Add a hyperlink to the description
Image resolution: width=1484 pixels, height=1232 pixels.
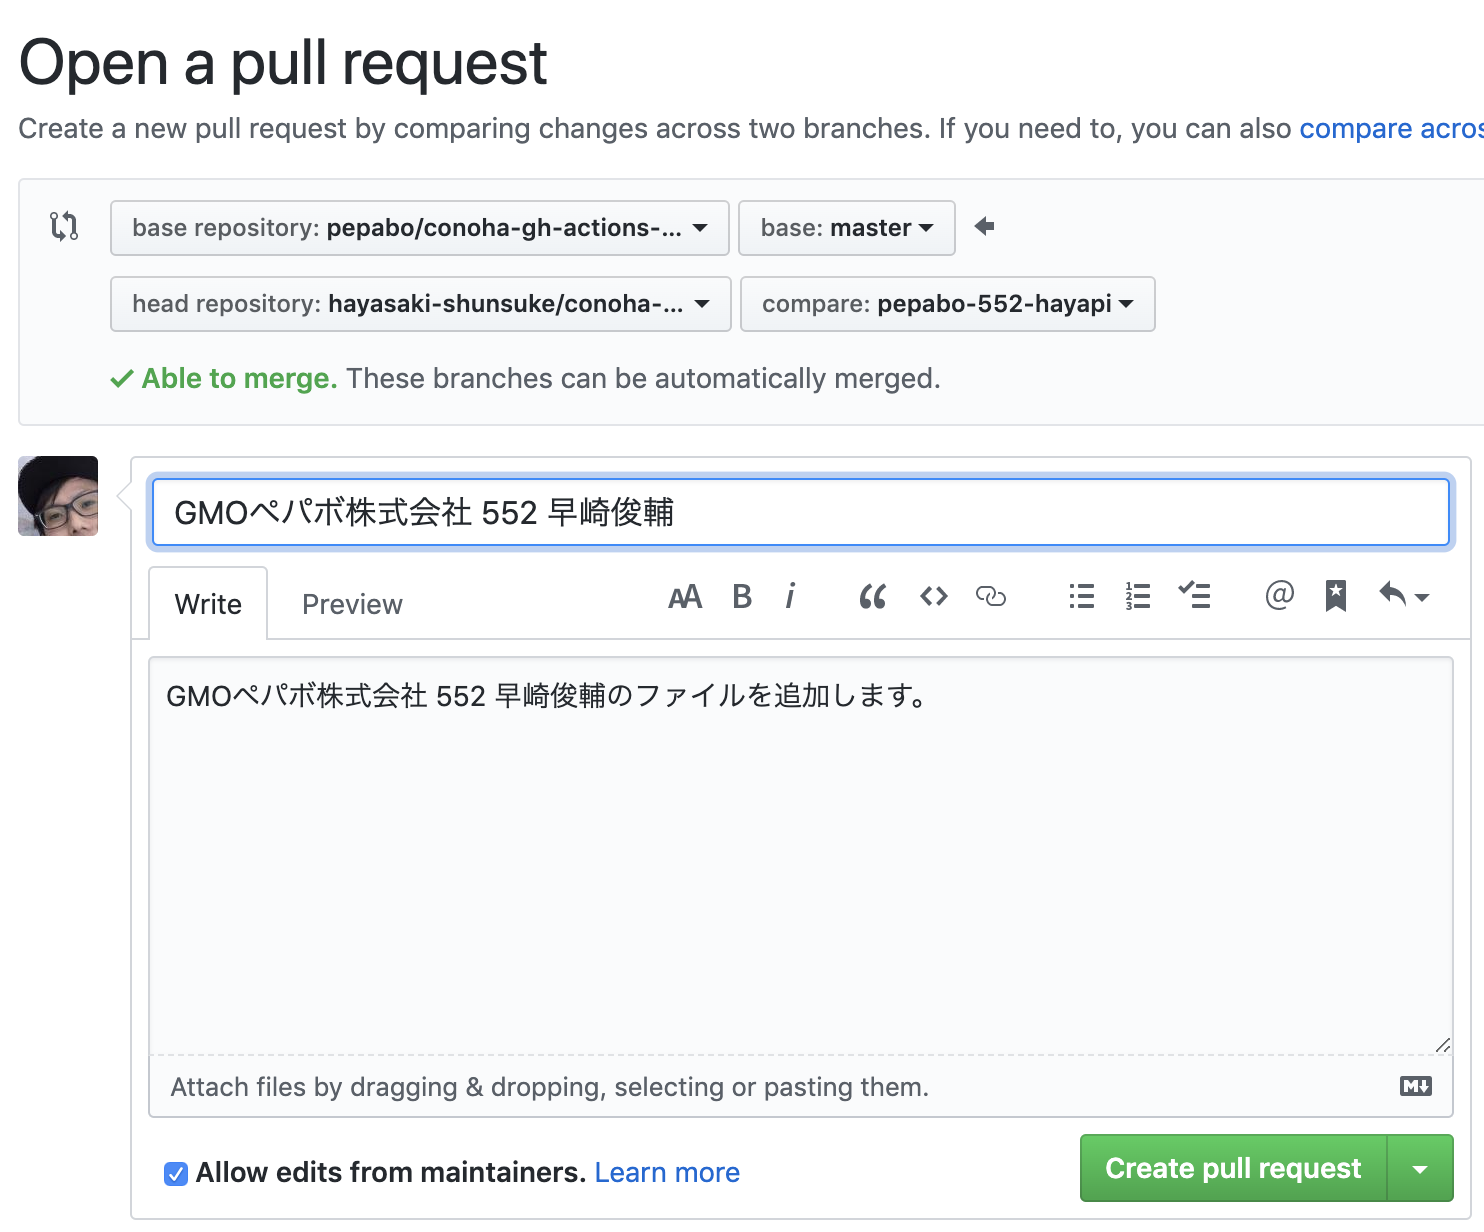coord(991,596)
